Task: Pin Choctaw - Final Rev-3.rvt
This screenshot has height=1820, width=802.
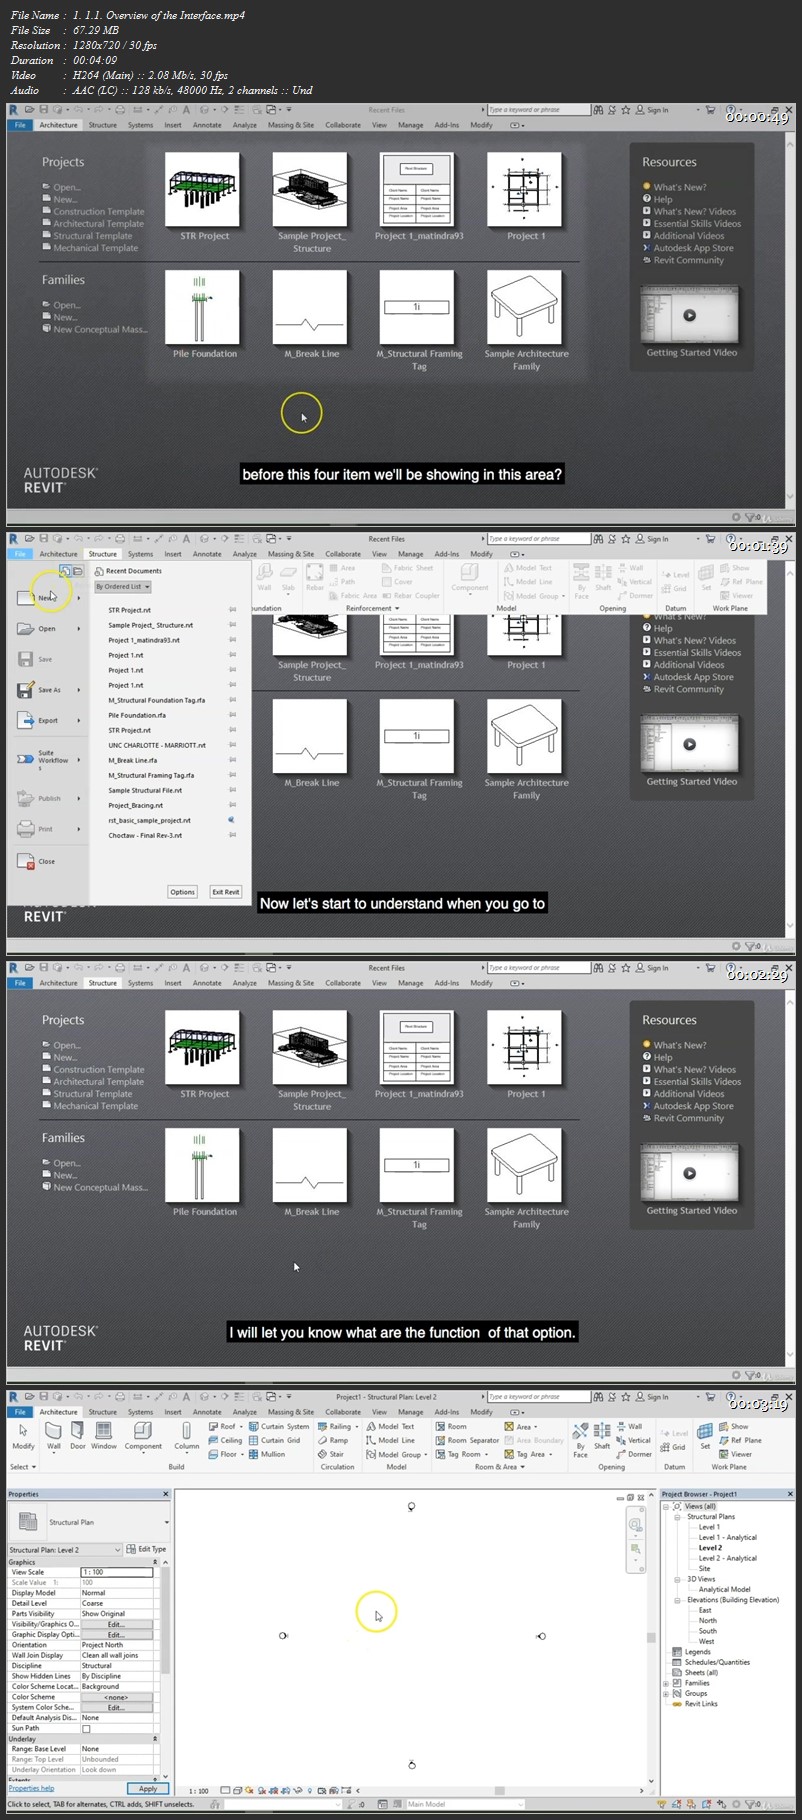Action: coord(232,836)
